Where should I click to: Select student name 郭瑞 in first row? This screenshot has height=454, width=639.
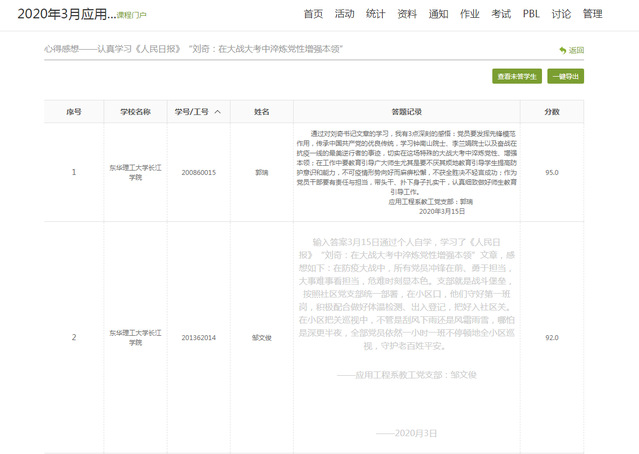(261, 173)
